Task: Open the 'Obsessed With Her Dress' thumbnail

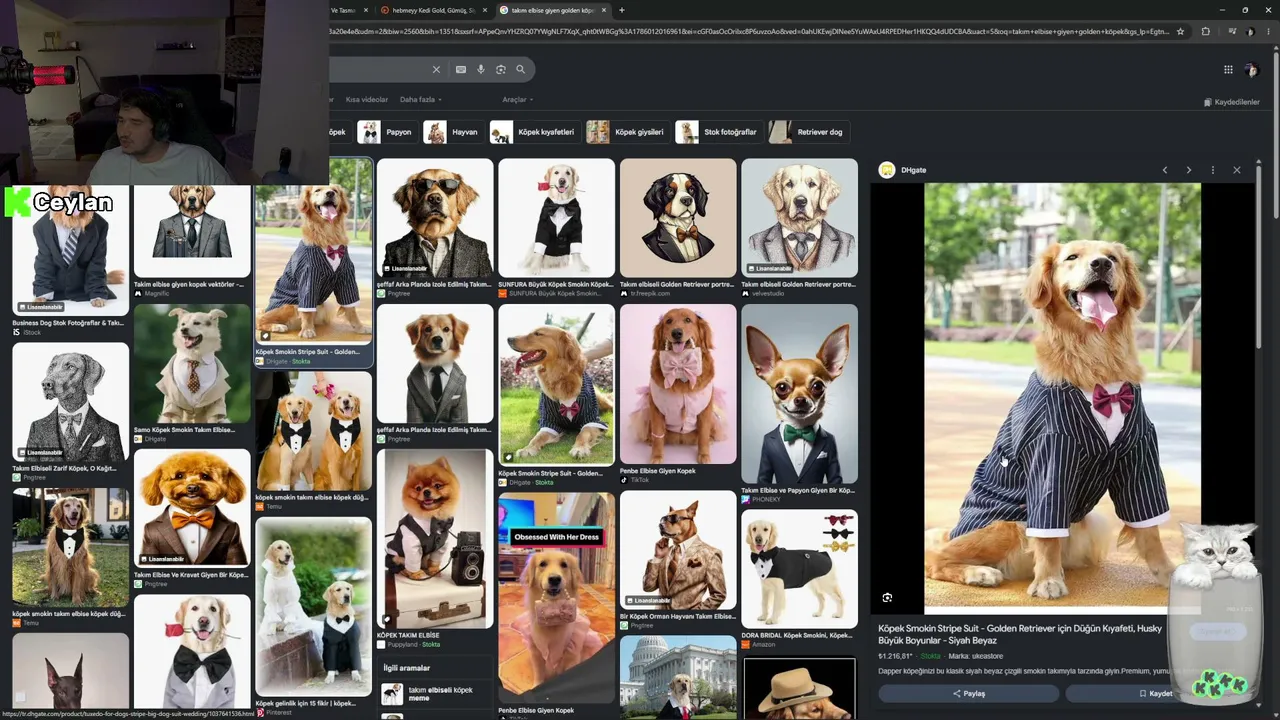Action: coord(556,598)
